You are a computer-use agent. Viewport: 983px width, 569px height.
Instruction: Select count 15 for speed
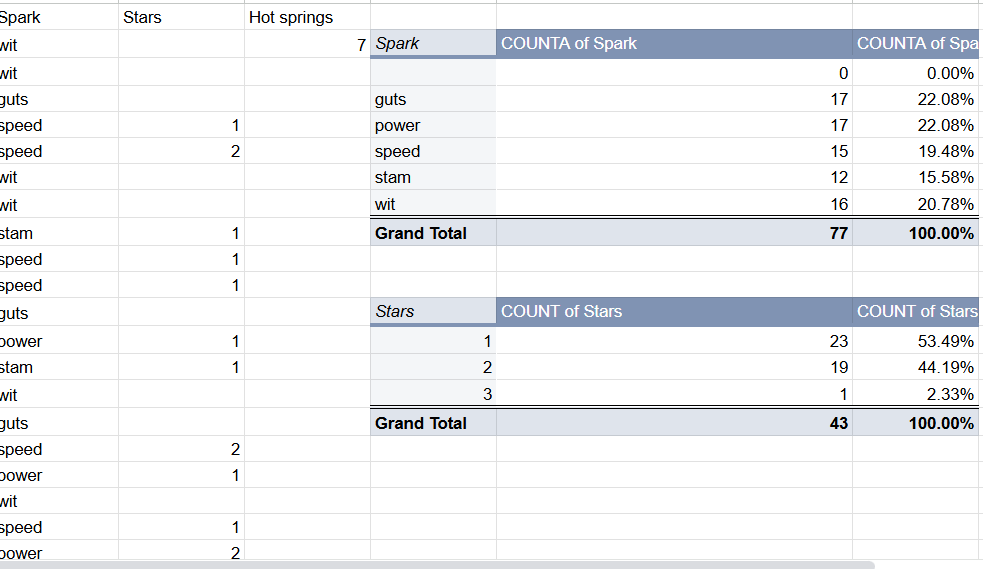pos(674,151)
